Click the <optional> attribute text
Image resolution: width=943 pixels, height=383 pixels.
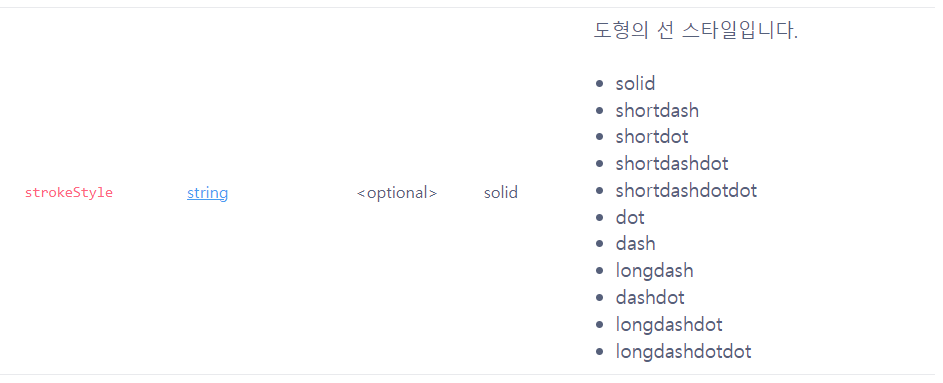pyautogui.click(x=397, y=193)
